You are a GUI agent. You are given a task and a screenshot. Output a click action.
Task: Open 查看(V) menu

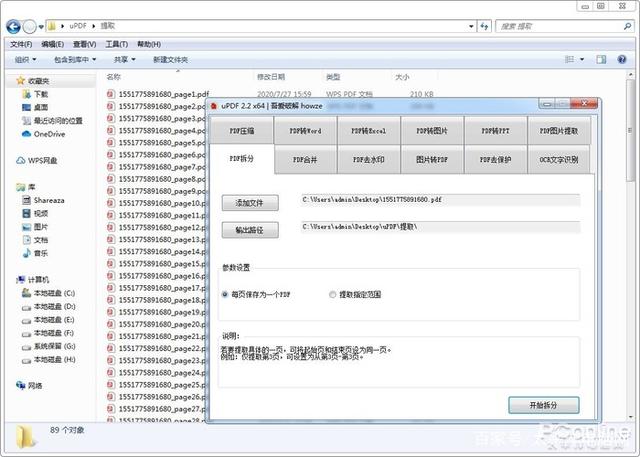click(84, 44)
